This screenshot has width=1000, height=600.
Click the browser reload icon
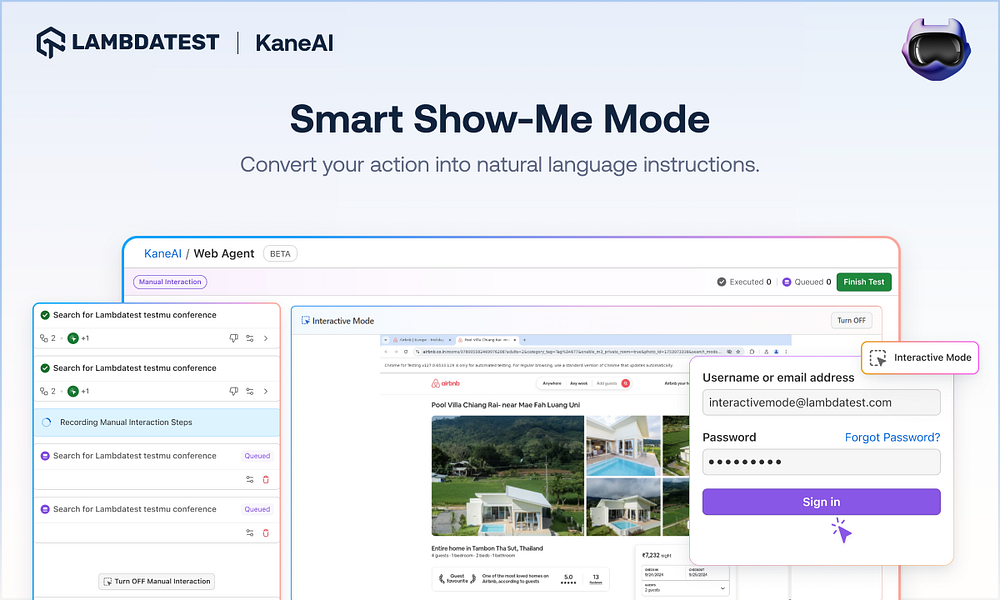406,351
